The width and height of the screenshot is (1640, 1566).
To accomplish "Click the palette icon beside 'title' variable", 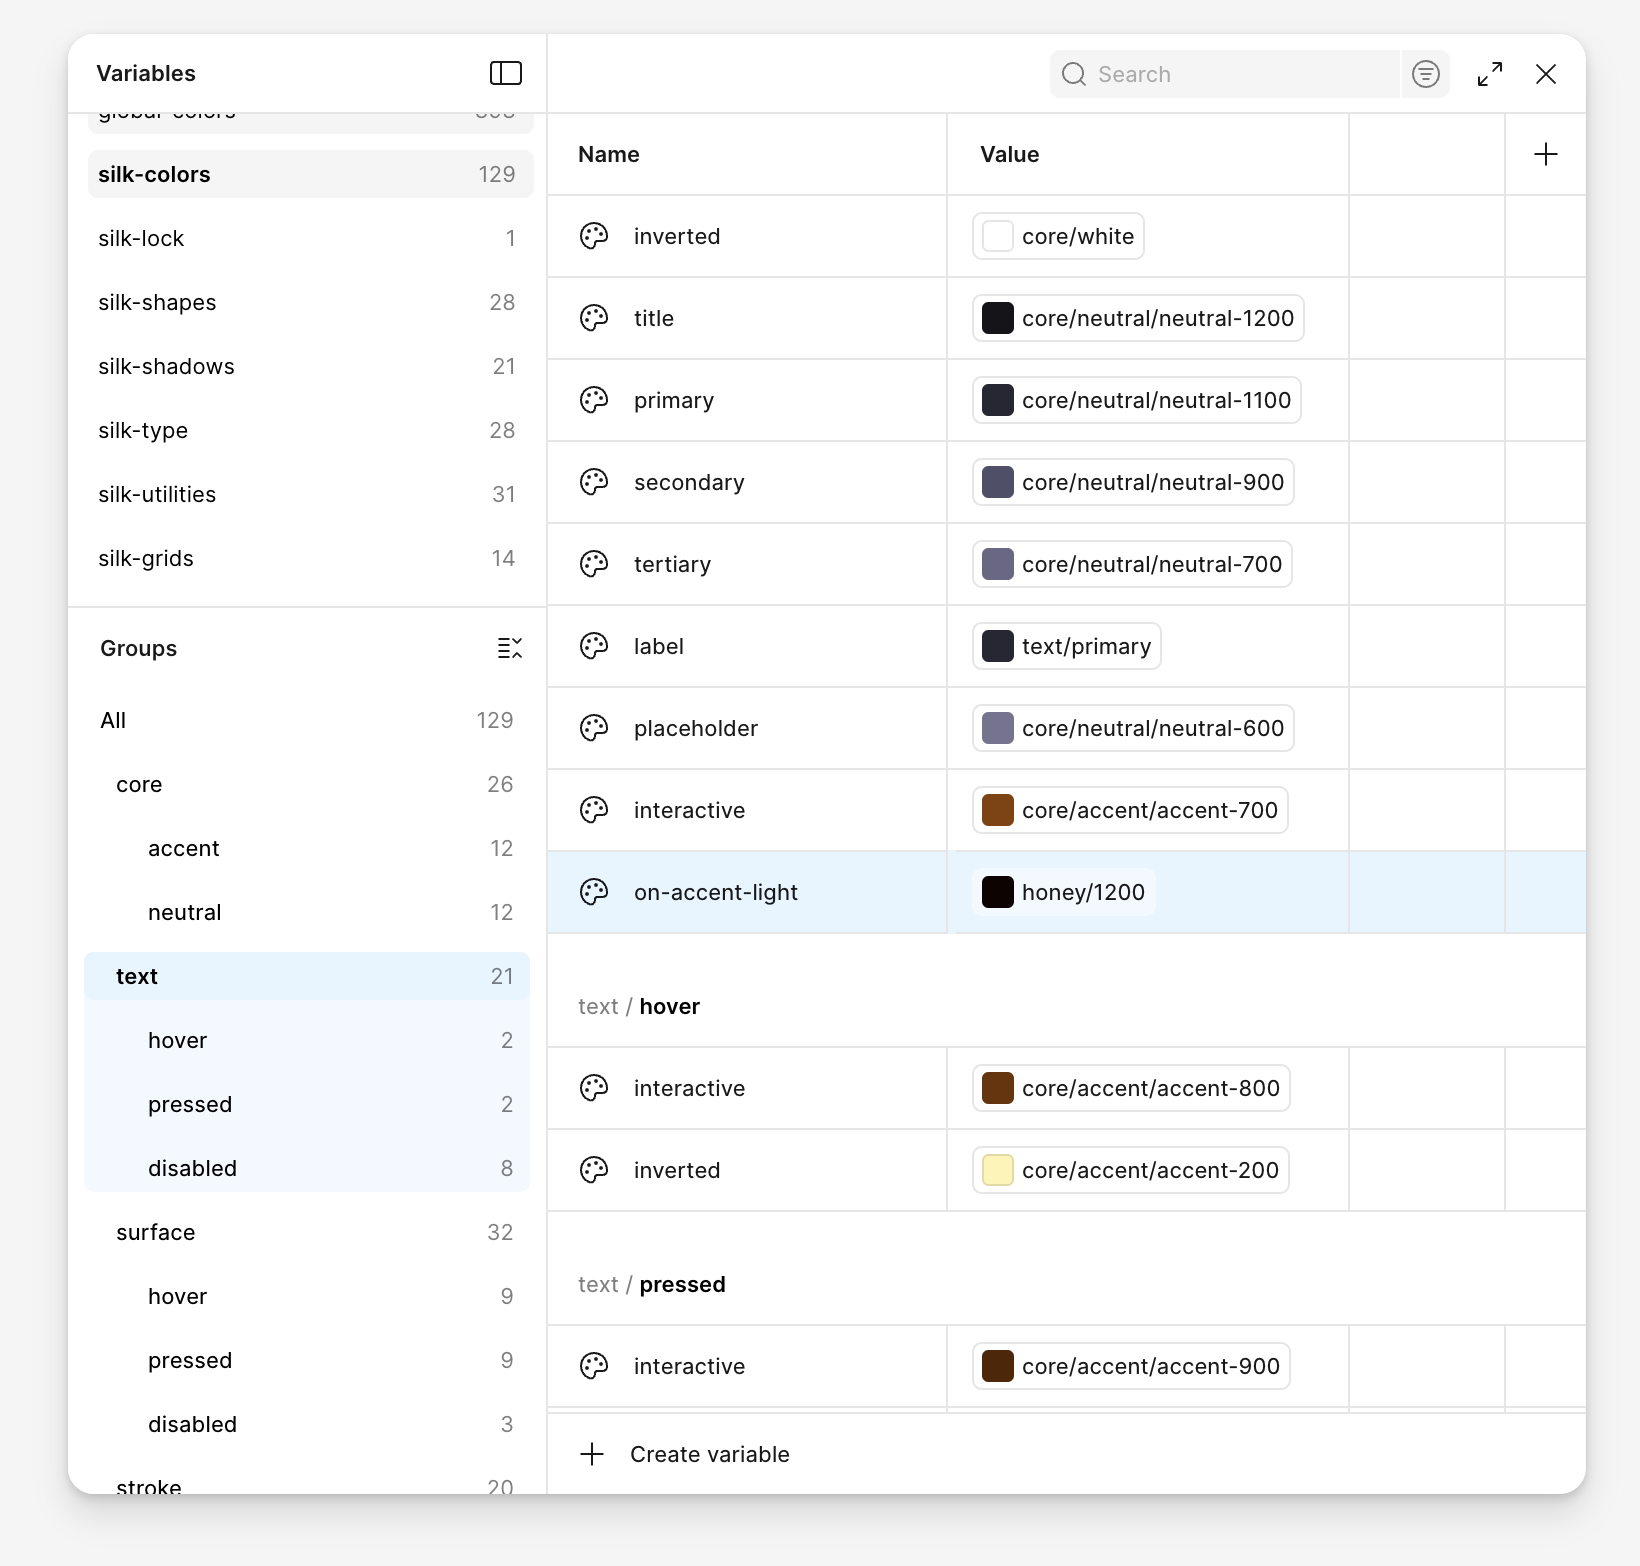I will coord(594,318).
